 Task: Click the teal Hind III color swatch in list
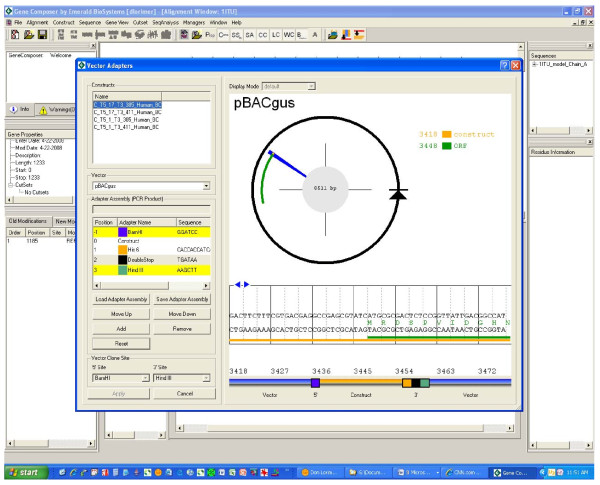coord(122,270)
